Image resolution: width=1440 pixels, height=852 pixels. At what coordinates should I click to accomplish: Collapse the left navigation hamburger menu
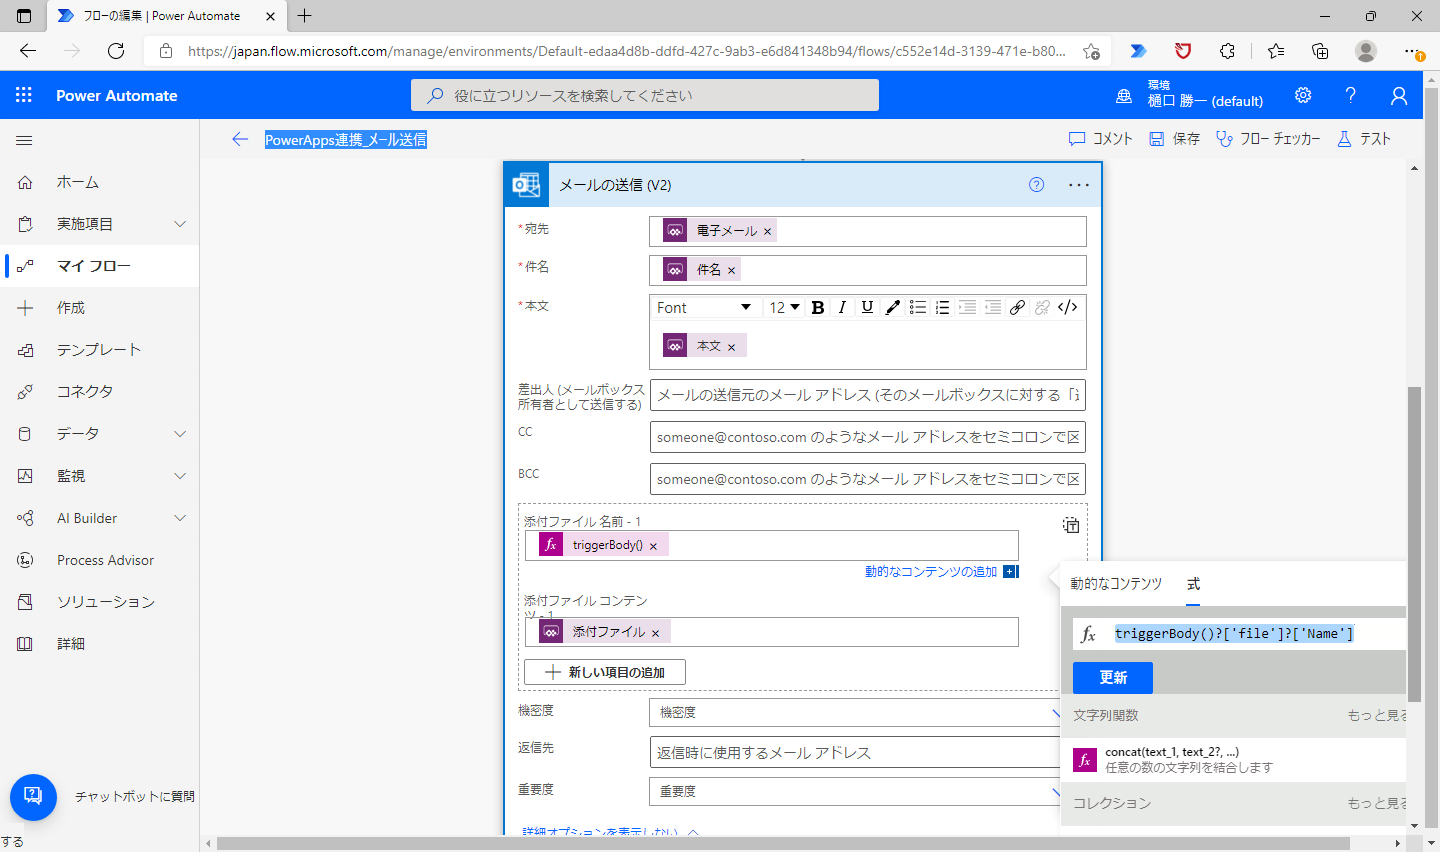pyautogui.click(x=25, y=141)
